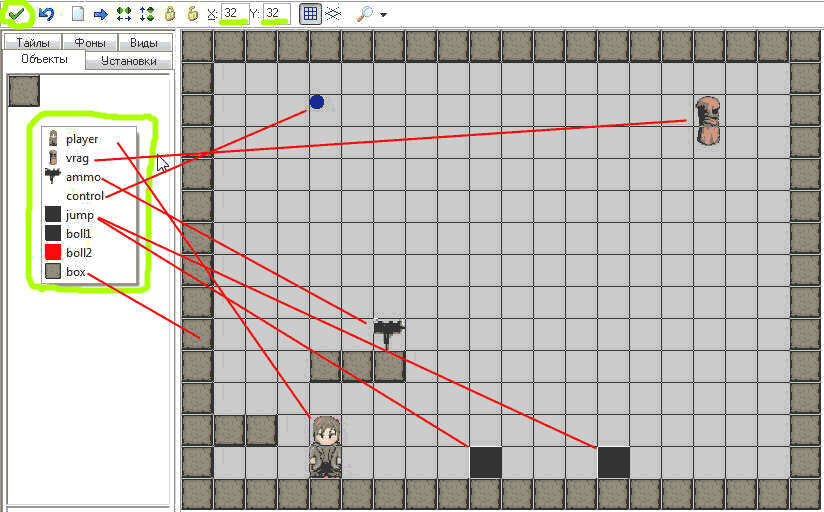Viewport: 824px width, 512px height.
Task: Sort instances by Y coordinate icon
Action: (x=147, y=14)
